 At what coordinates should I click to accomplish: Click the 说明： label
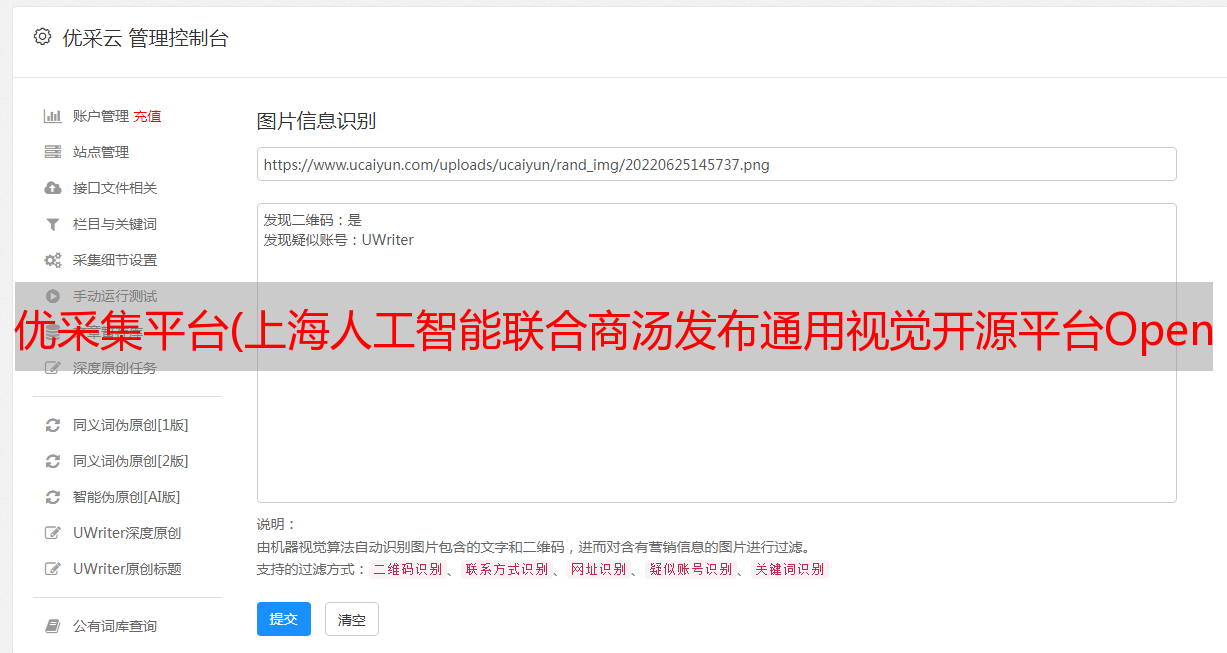click(x=276, y=524)
